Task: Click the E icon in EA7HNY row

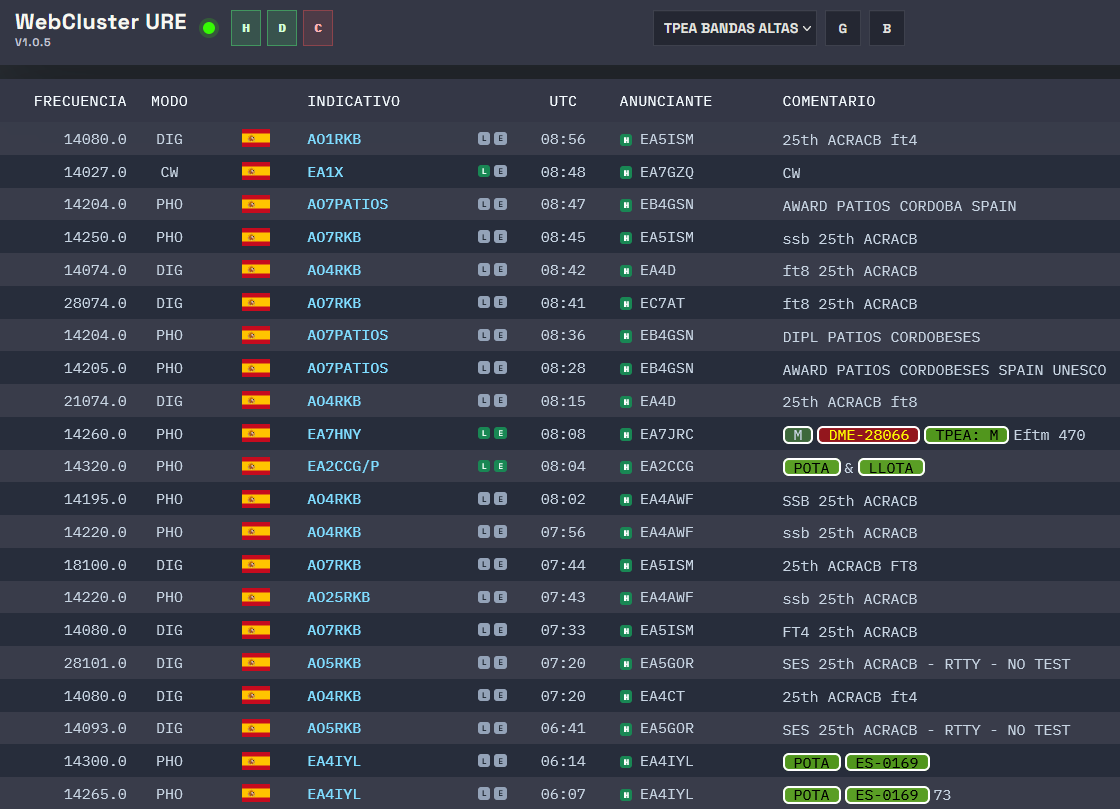Action: tap(501, 433)
